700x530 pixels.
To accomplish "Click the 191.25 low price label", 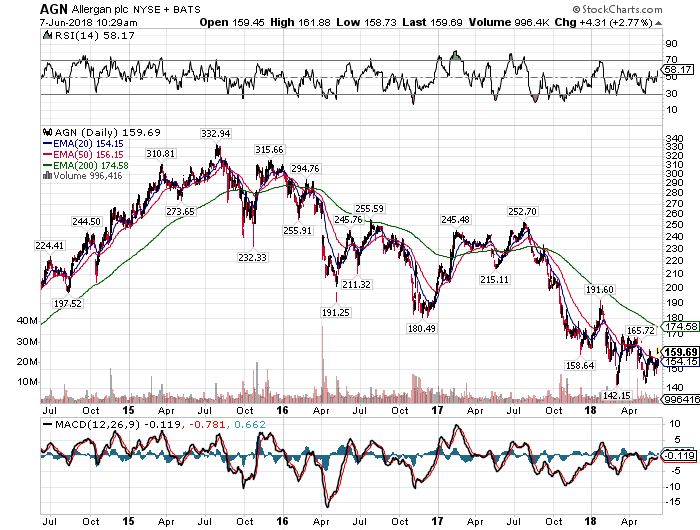I will pos(336,313).
